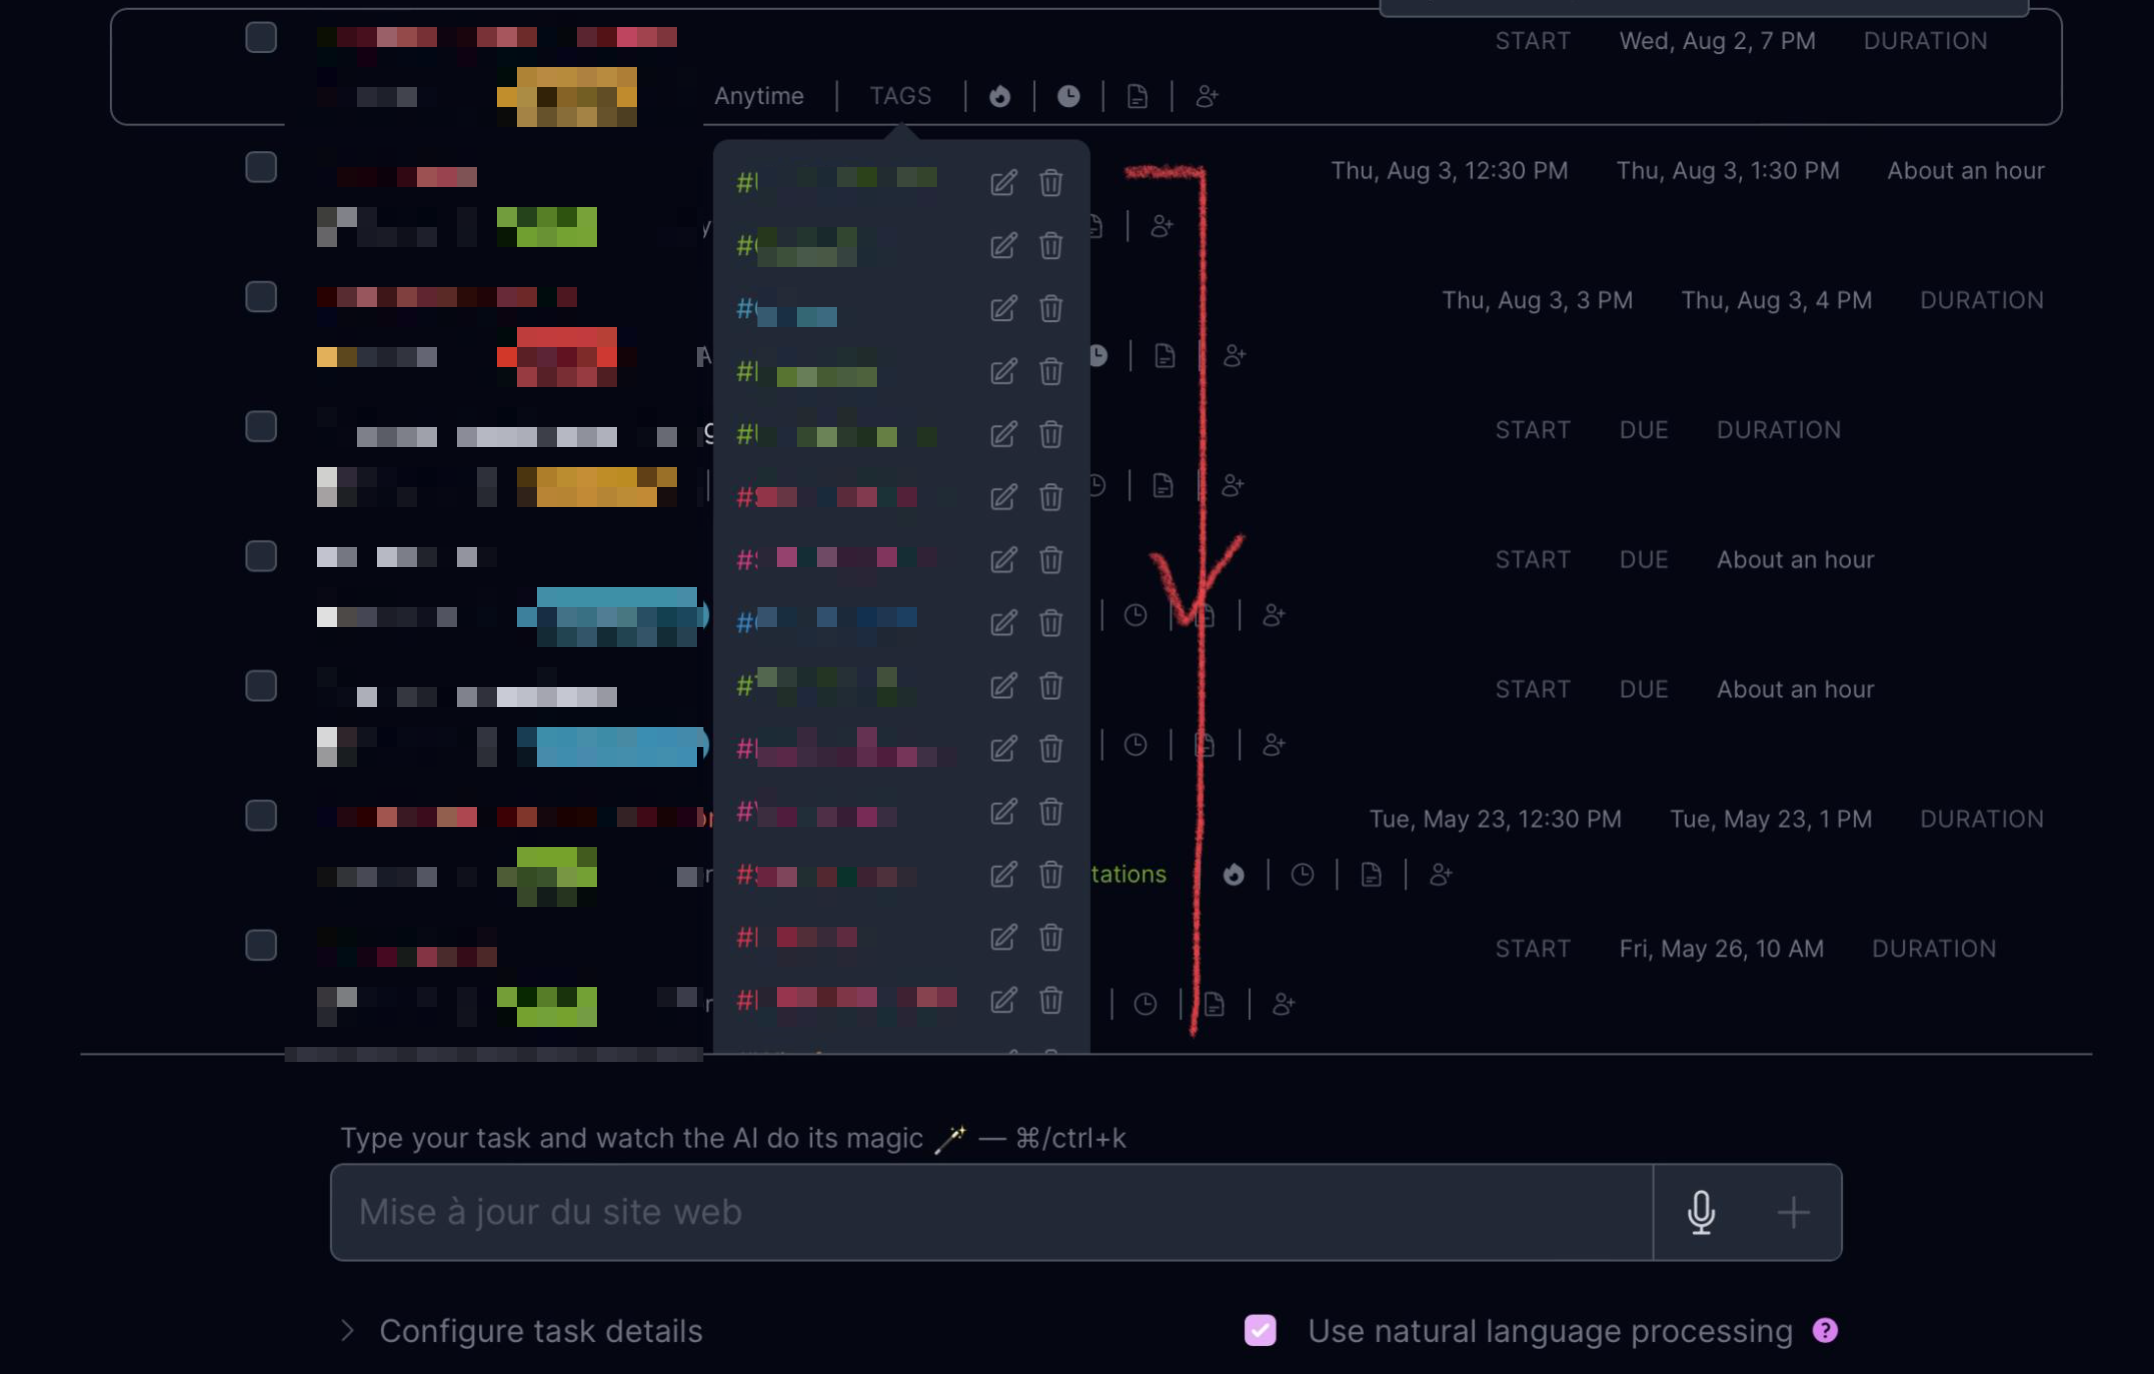2154x1374 pixels.
Task: Check the task starting Thu, Aug 3, 12:30 PM
Action: (x=261, y=167)
